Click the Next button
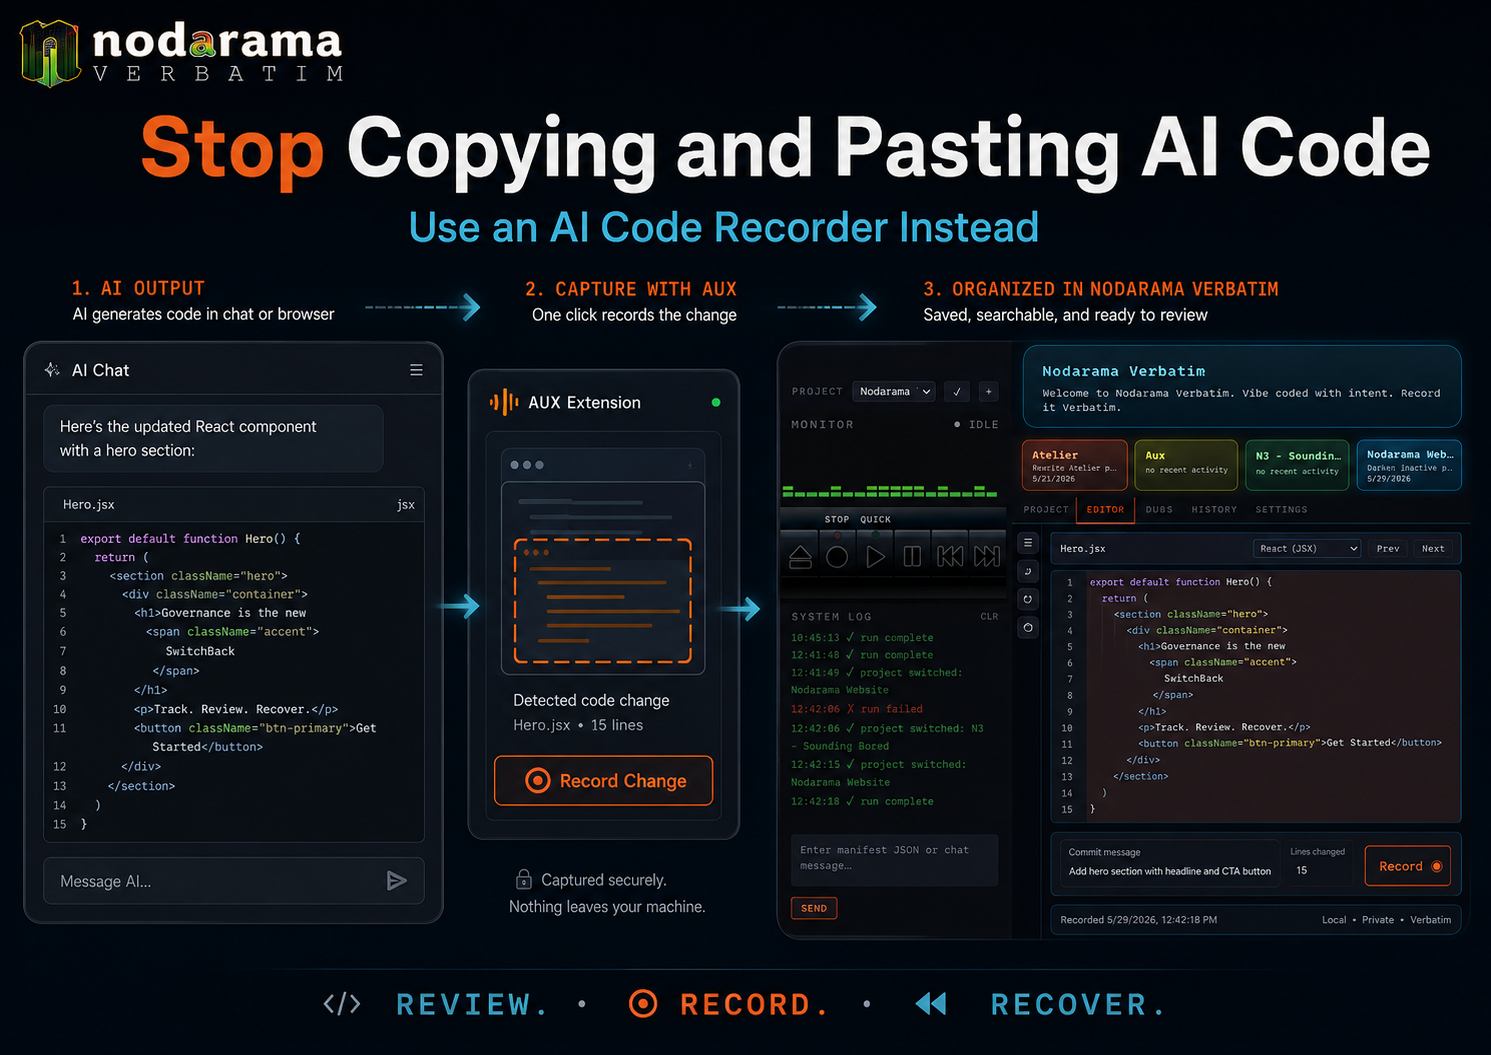 click(1433, 548)
